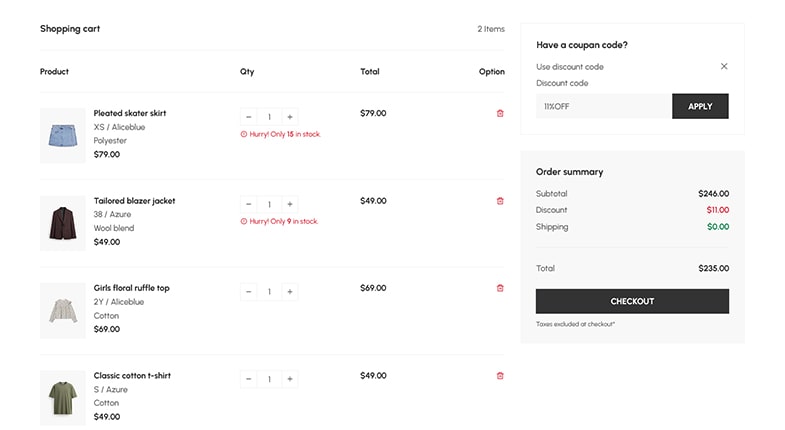
Task: Reduce Girls floral ruffle top quantity
Action: click(249, 292)
